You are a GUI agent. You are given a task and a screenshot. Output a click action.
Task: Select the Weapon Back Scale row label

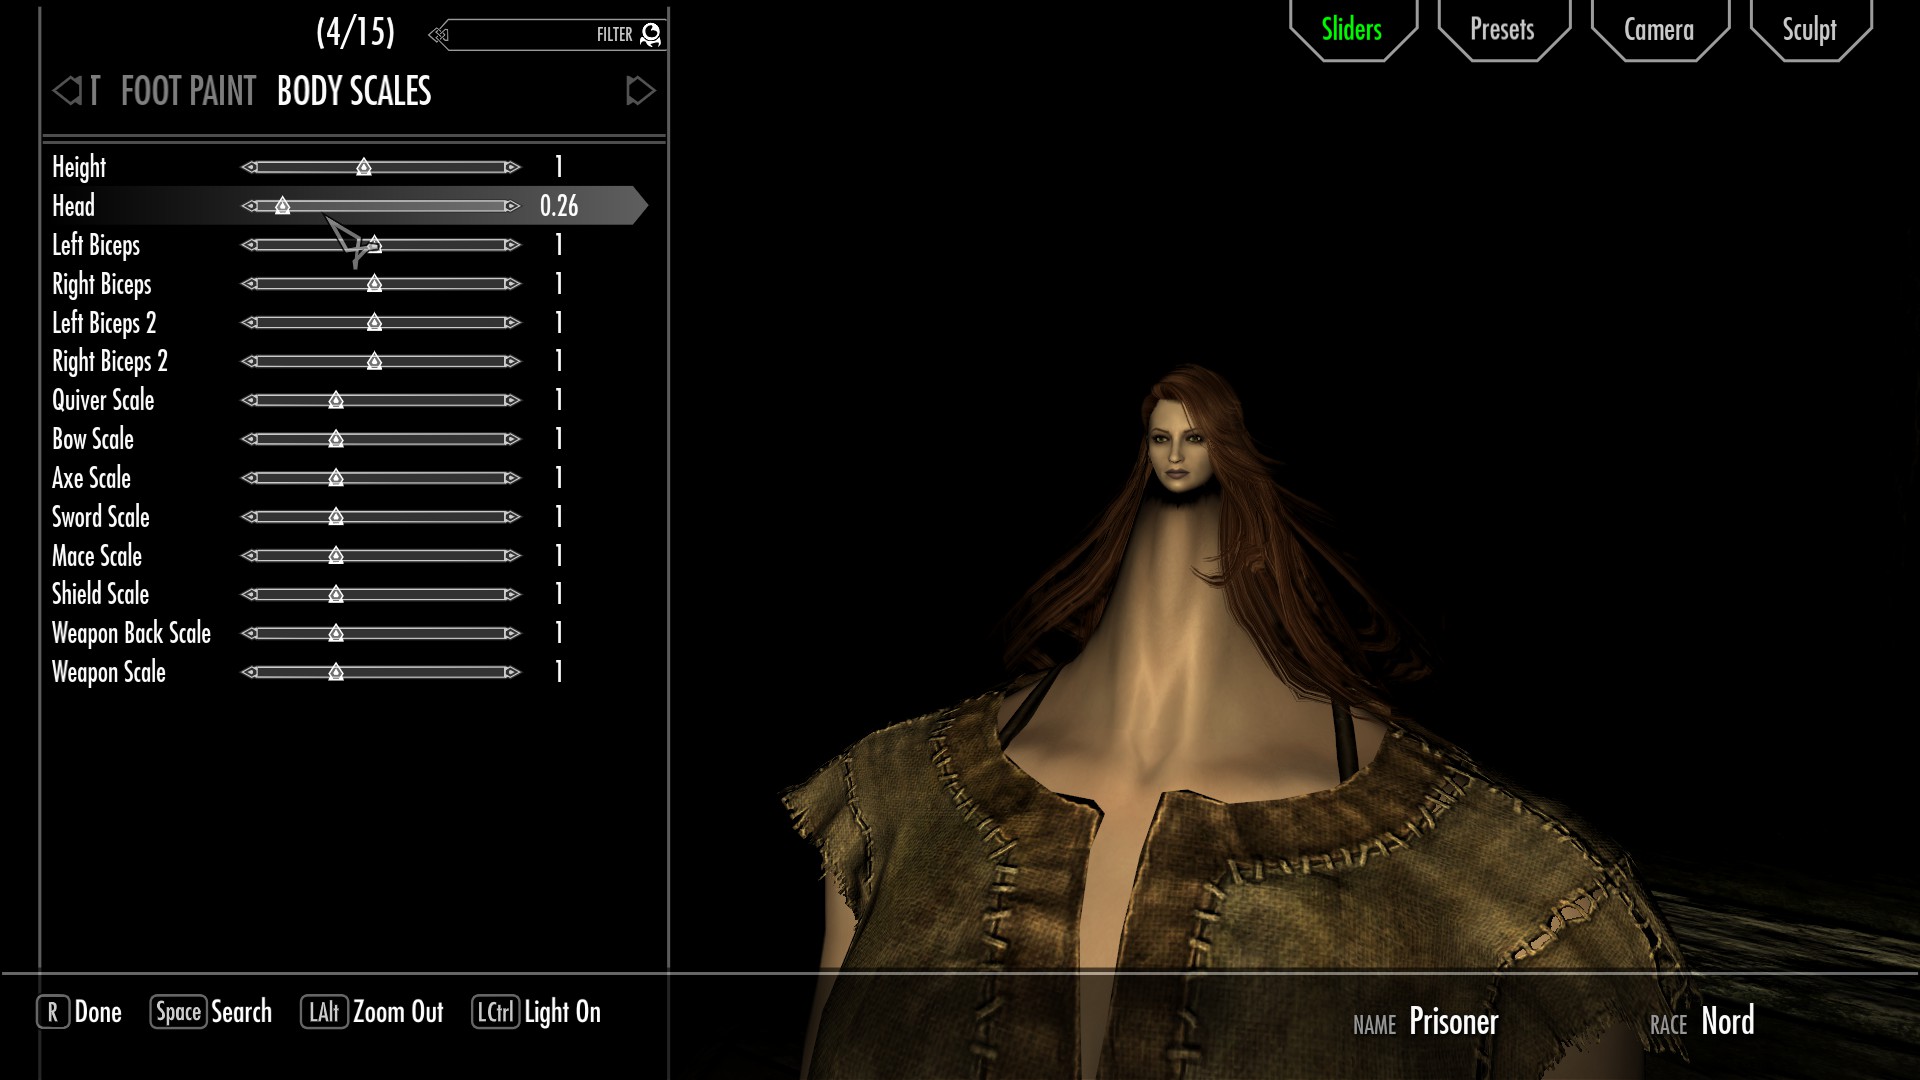(131, 634)
